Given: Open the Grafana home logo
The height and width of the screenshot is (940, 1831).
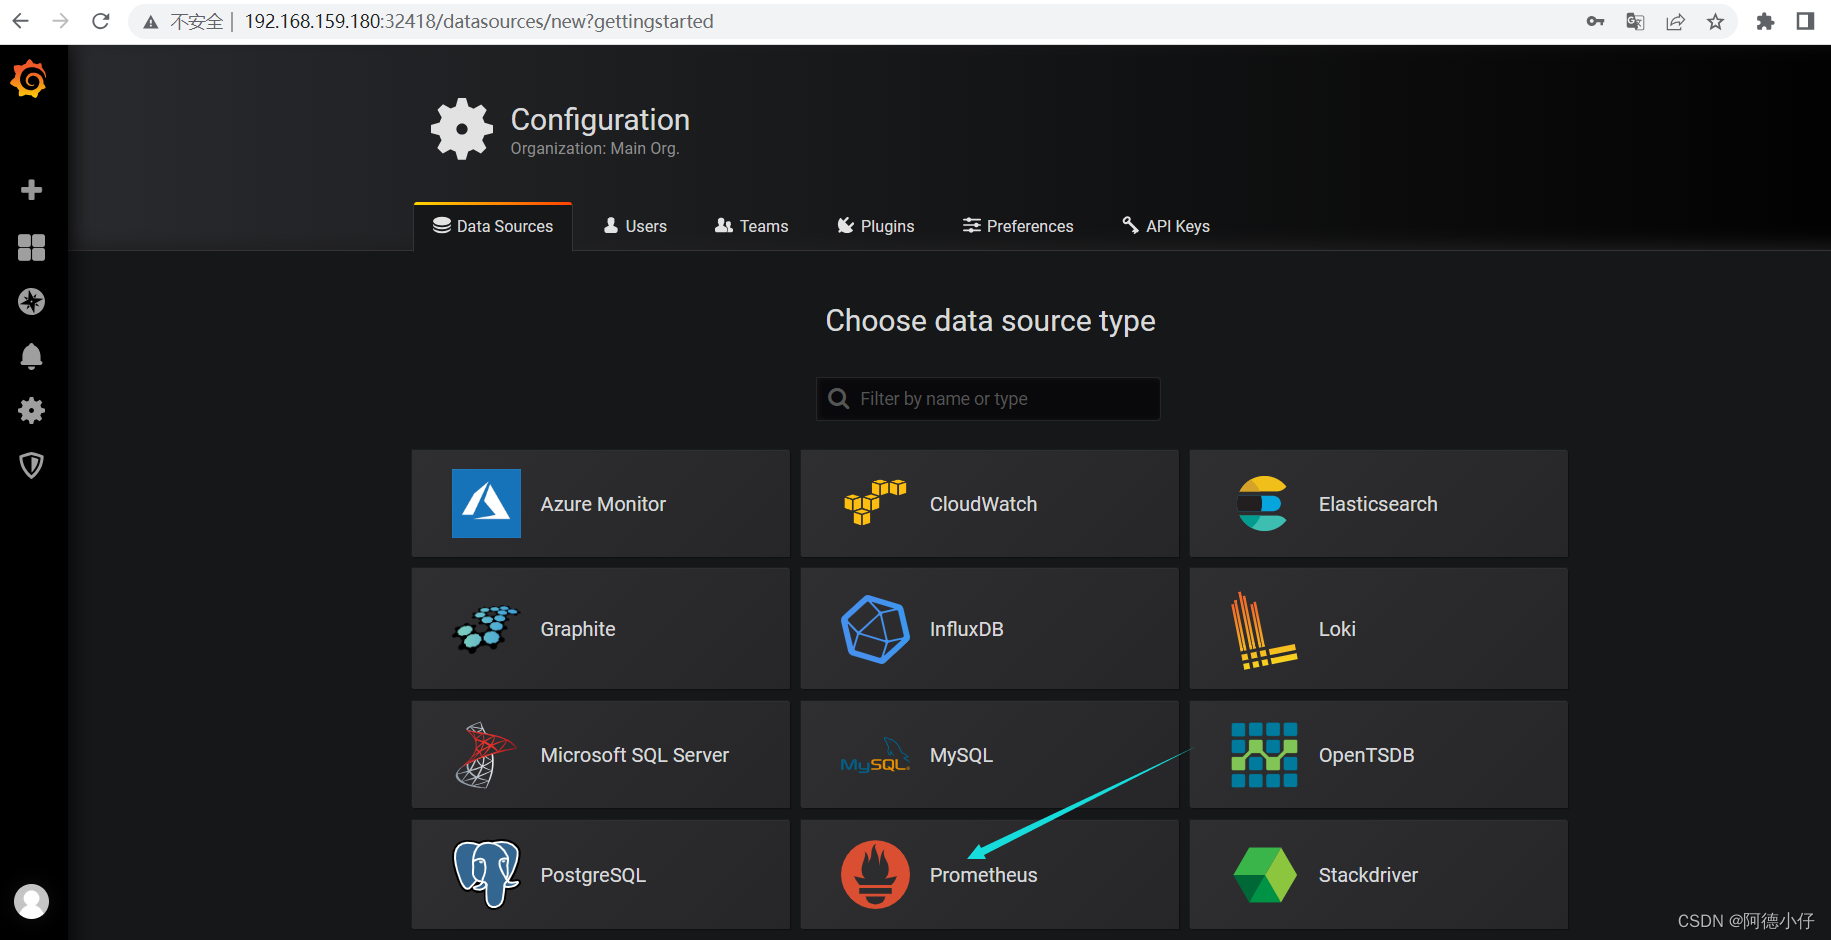Looking at the screenshot, I should (29, 79).
